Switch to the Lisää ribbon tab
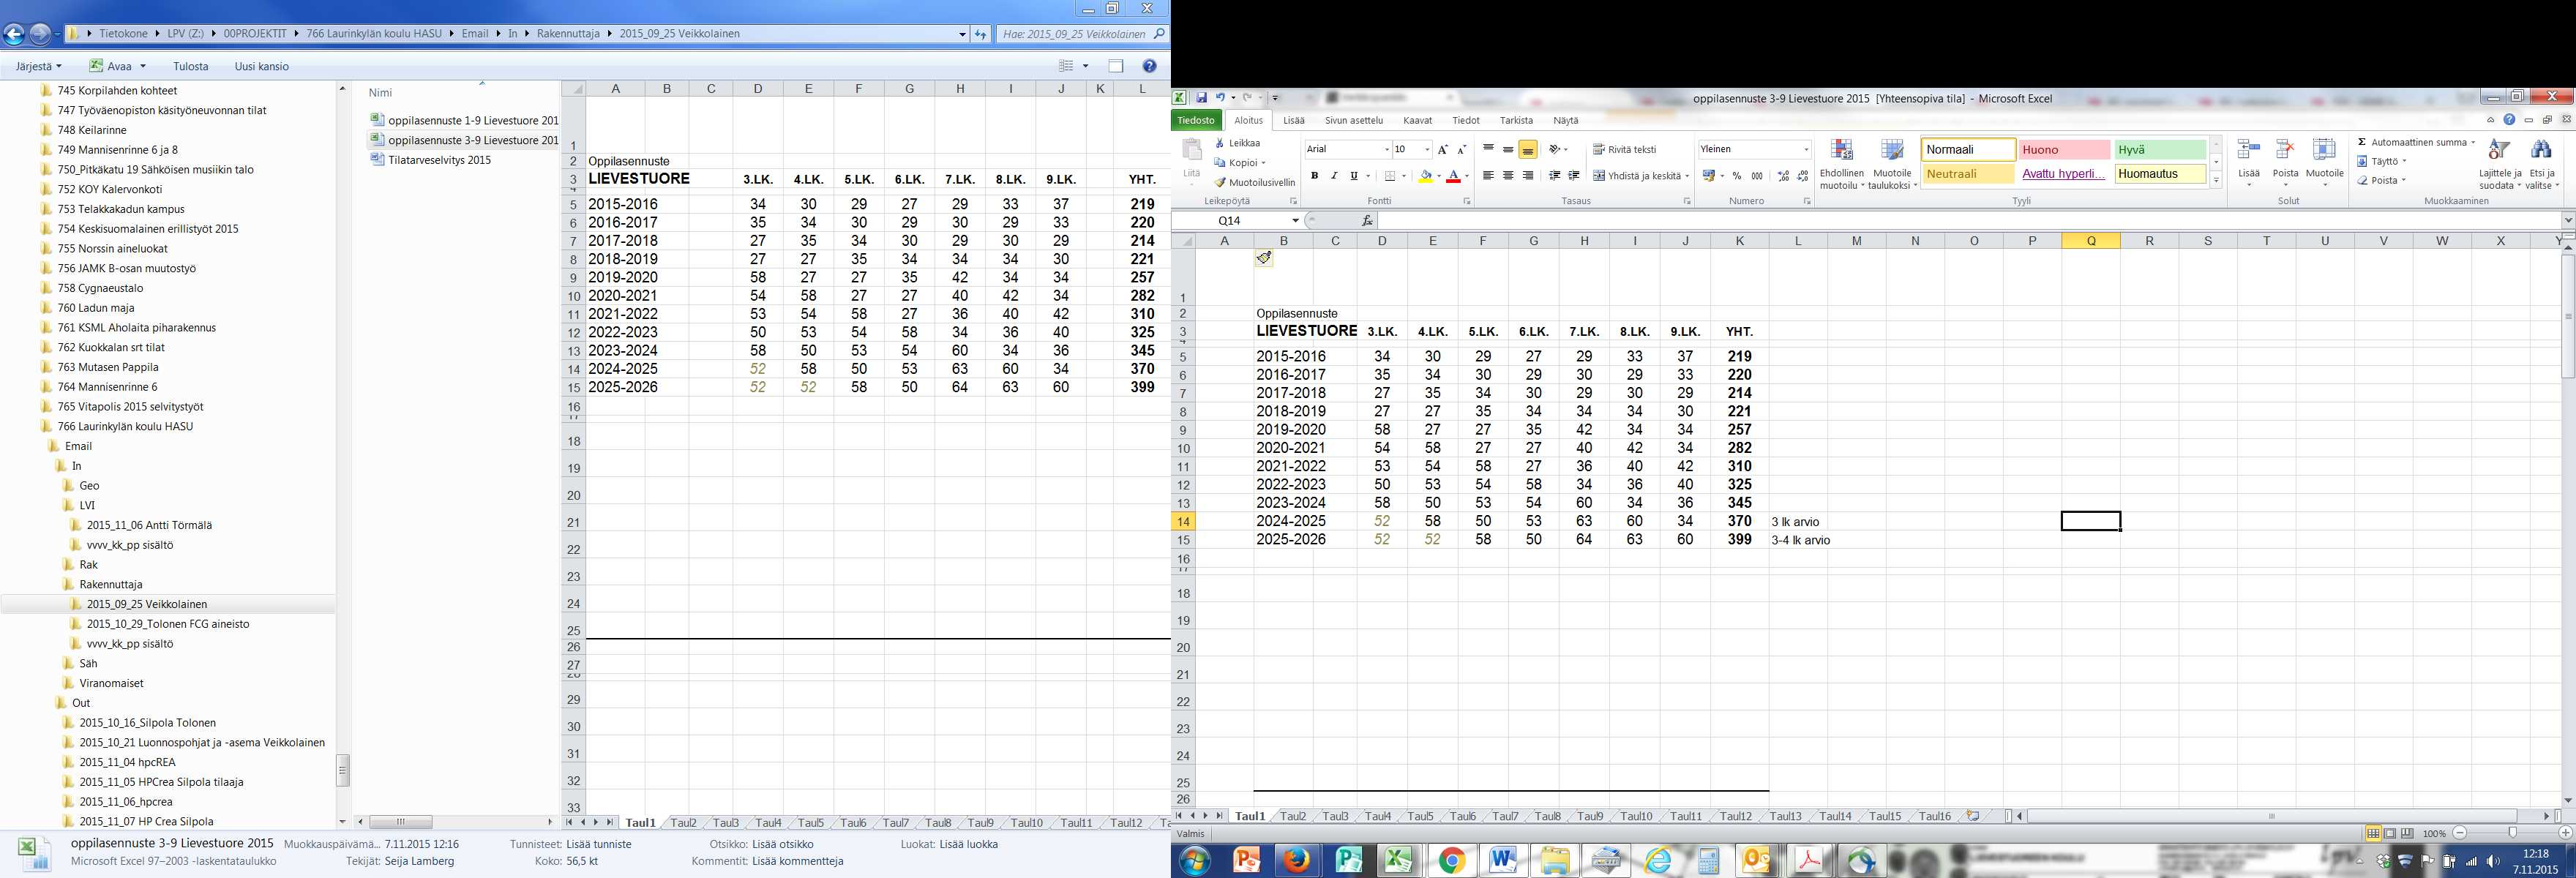Screen dimensions: 2576x878 tap(1293, 120)
